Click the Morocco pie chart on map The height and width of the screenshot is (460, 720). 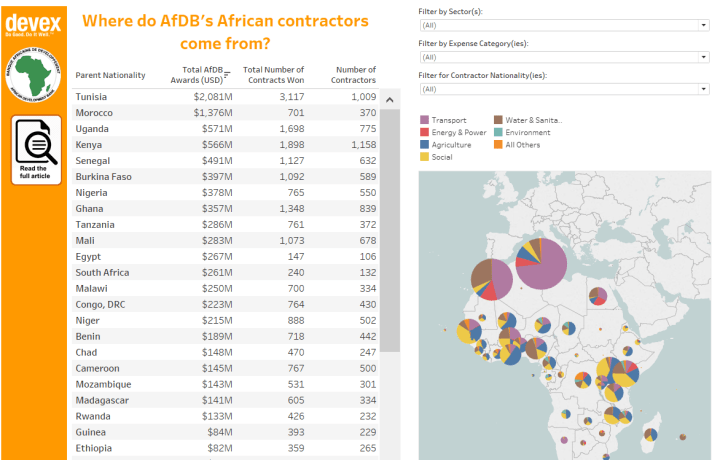[x=492, y=279]
